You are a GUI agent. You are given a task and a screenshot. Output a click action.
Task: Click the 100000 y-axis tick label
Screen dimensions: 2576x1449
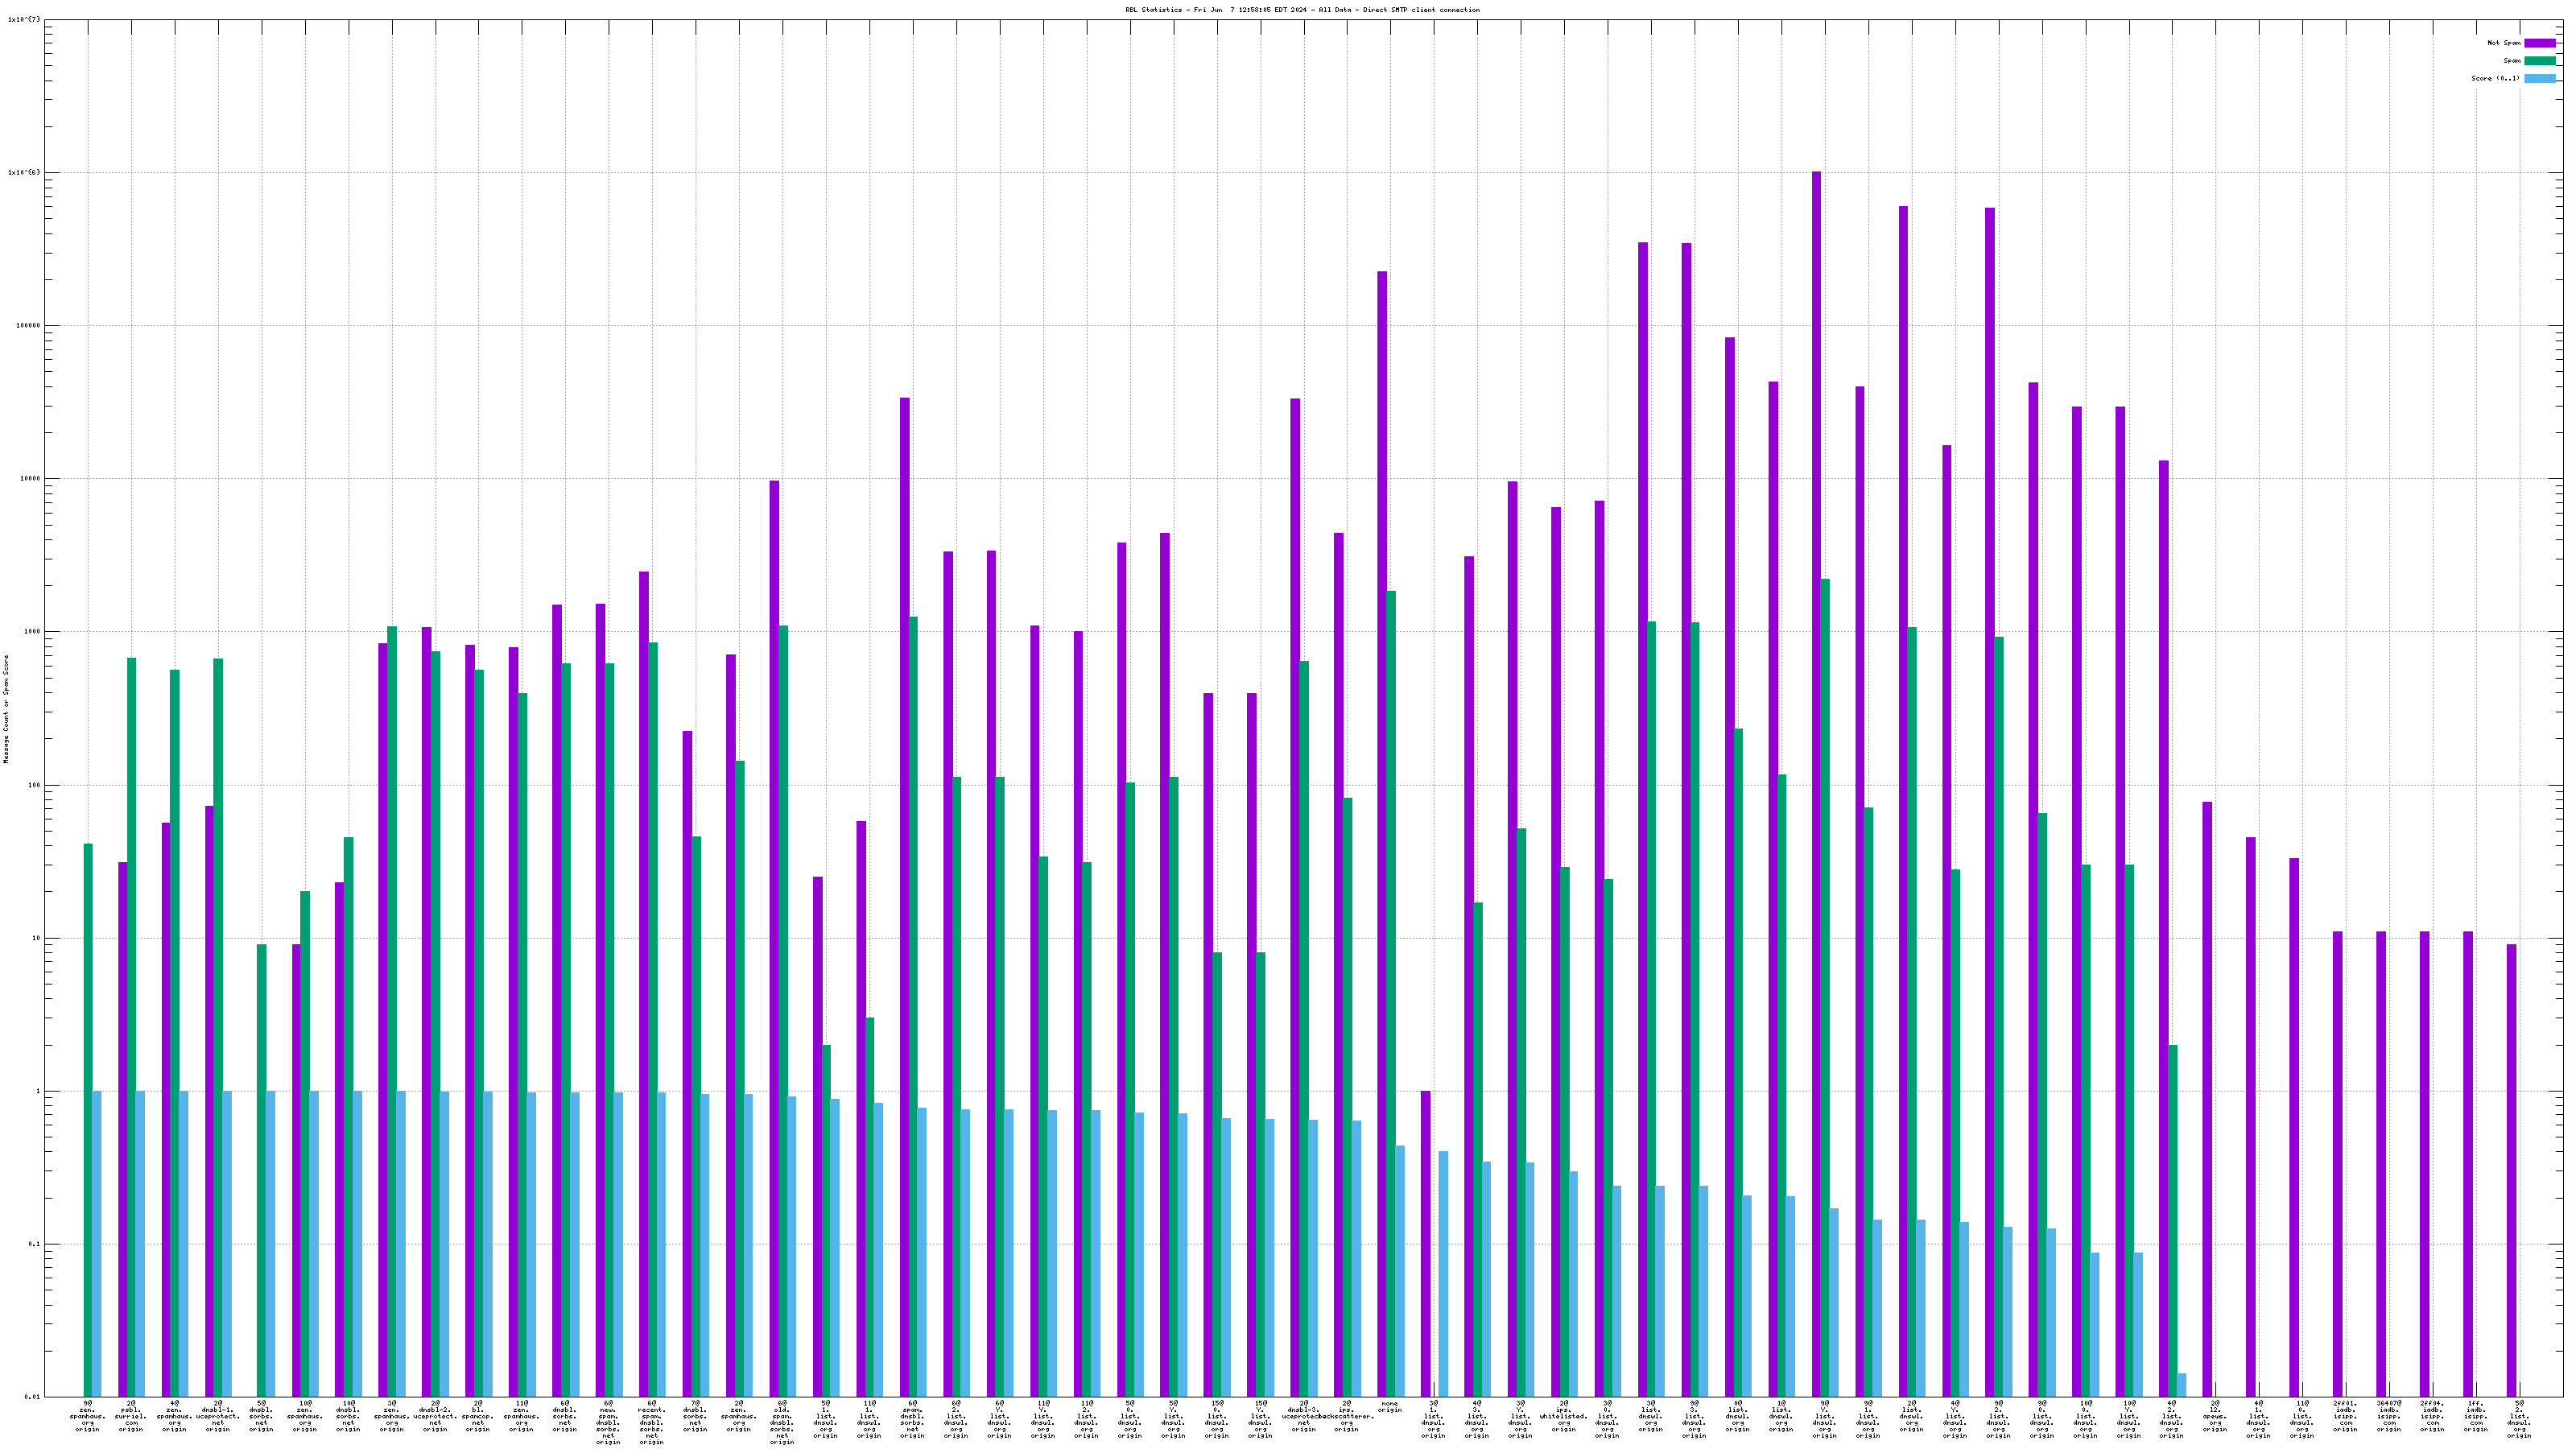(28, 326)
